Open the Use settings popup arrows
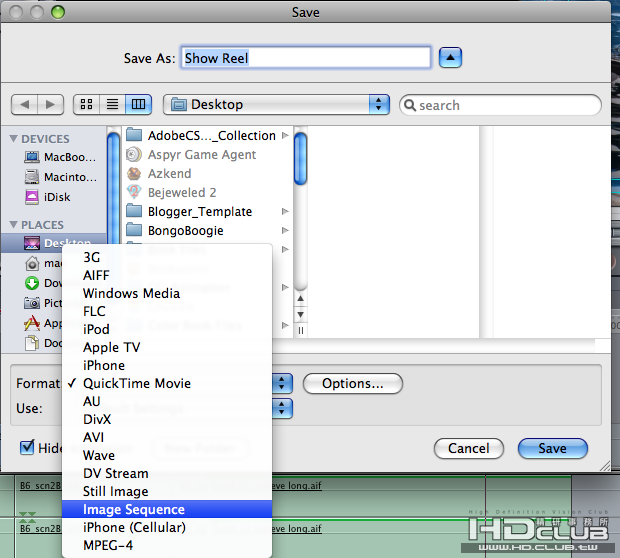 282,408
